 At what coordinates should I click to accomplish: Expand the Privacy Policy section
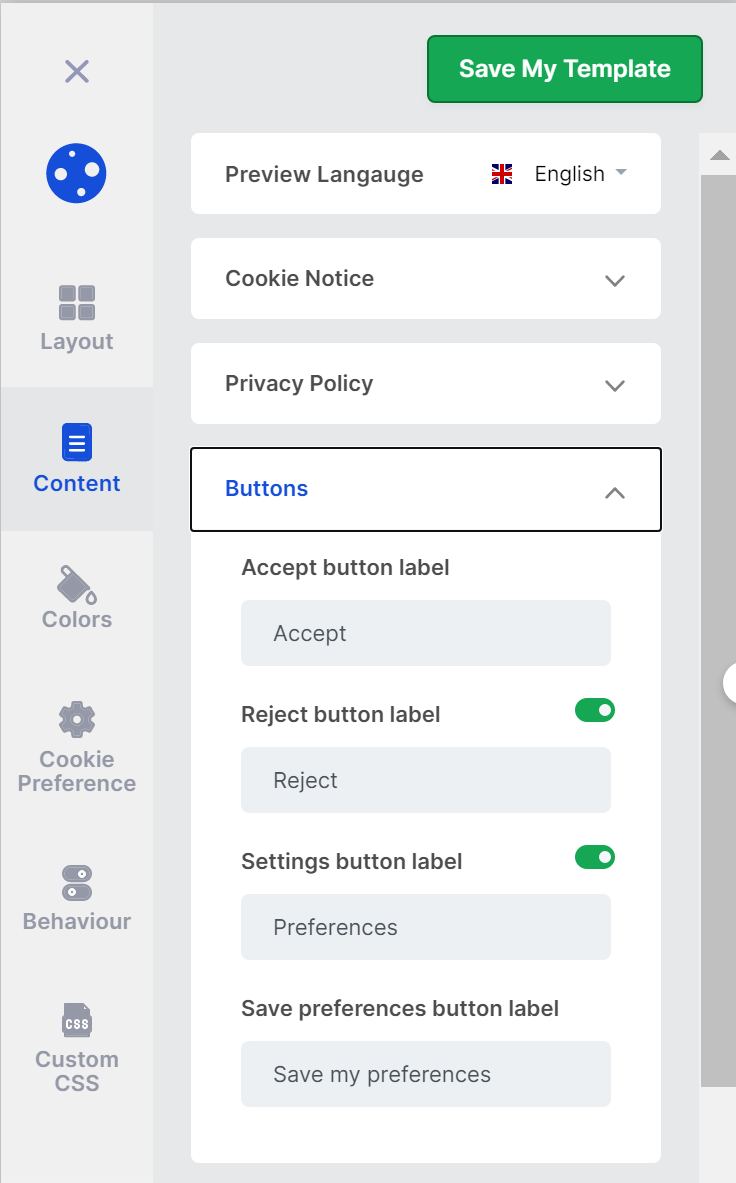(615, 385)
